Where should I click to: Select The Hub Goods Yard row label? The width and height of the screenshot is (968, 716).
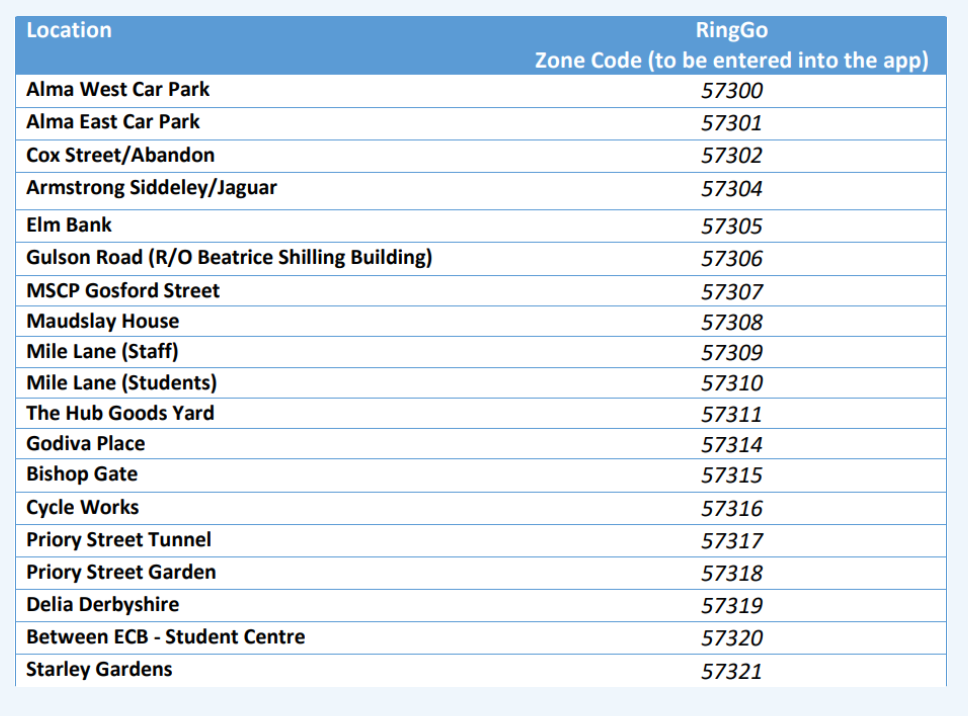(120, 413)
